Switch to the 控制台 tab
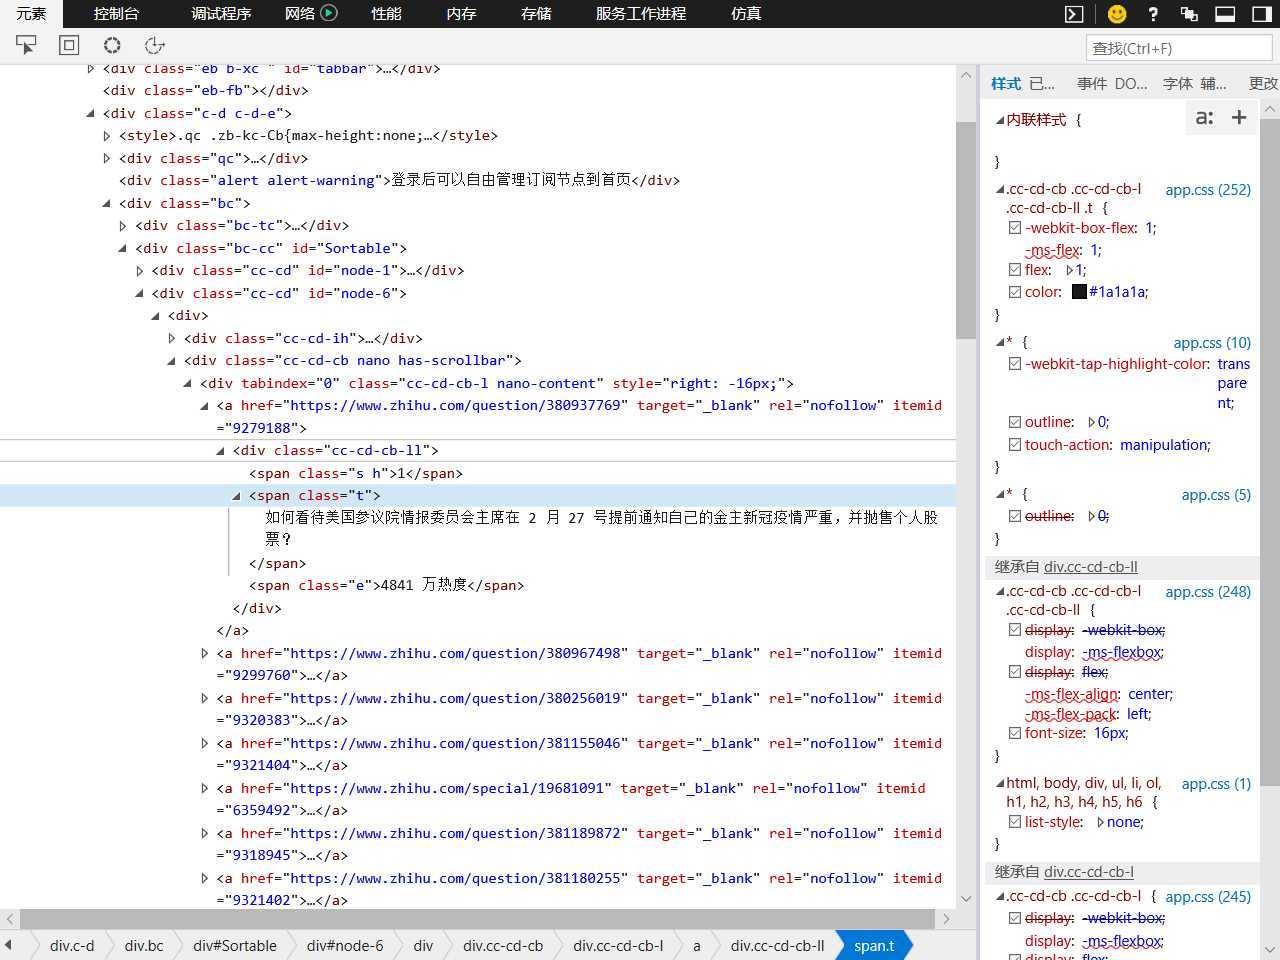The image size is (1280, 960). click(116, 14)
